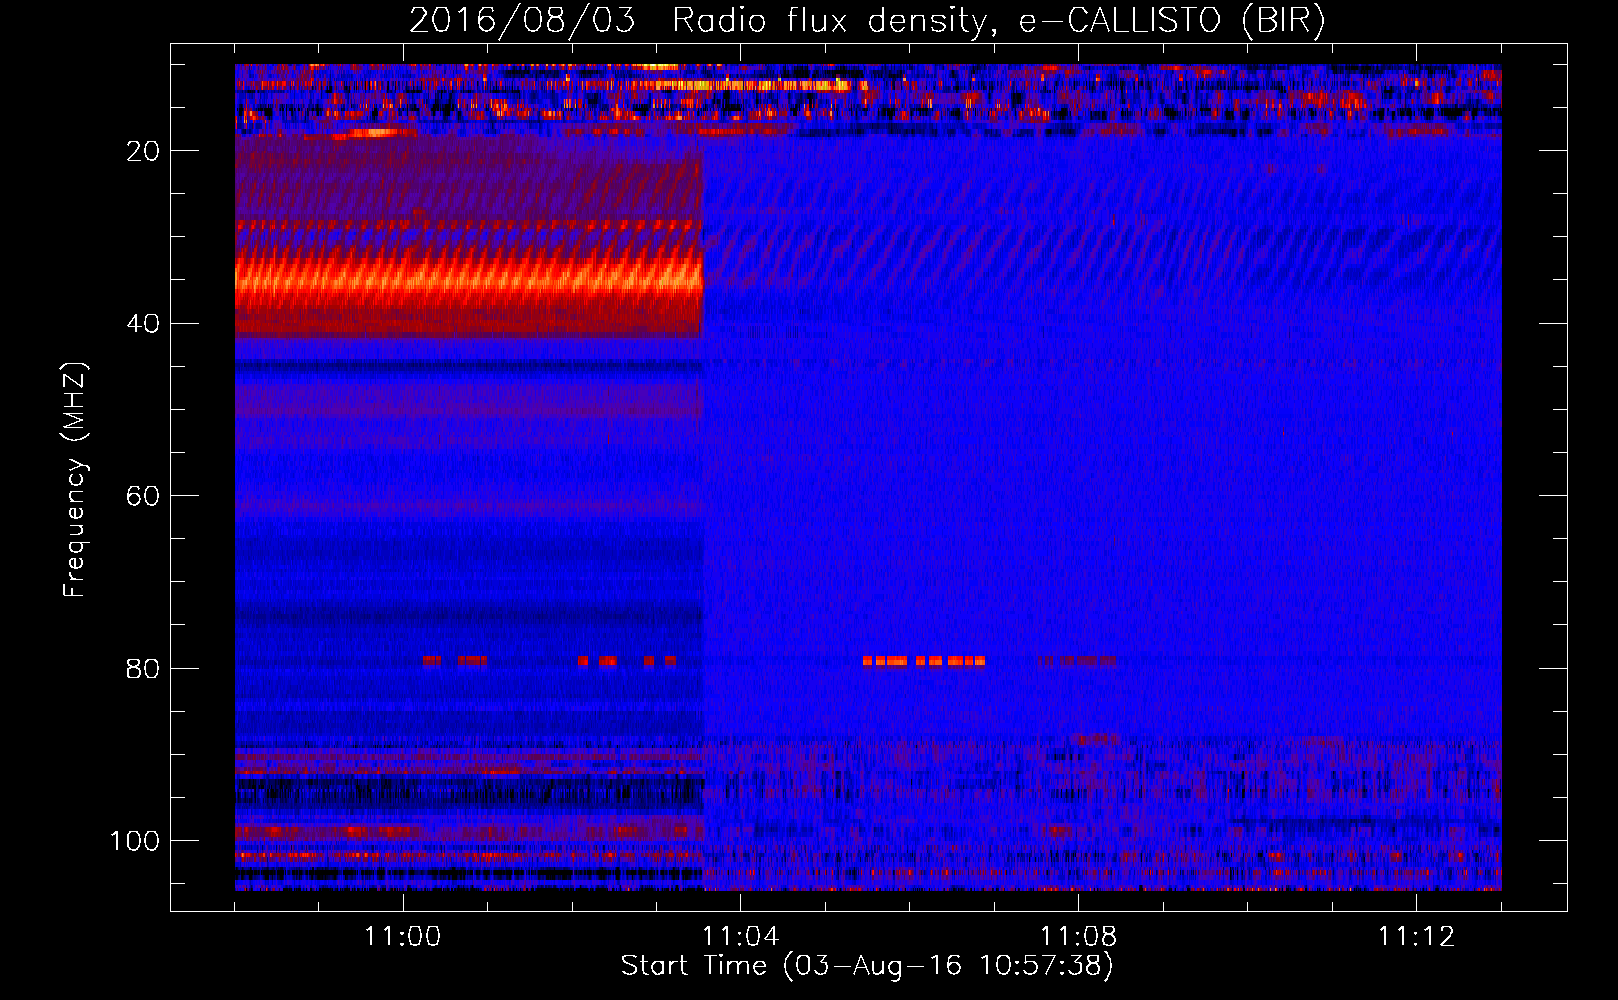
Task: Click the bright orange dashes at 80 MHz after 11:05
Action: click(924, 661)
